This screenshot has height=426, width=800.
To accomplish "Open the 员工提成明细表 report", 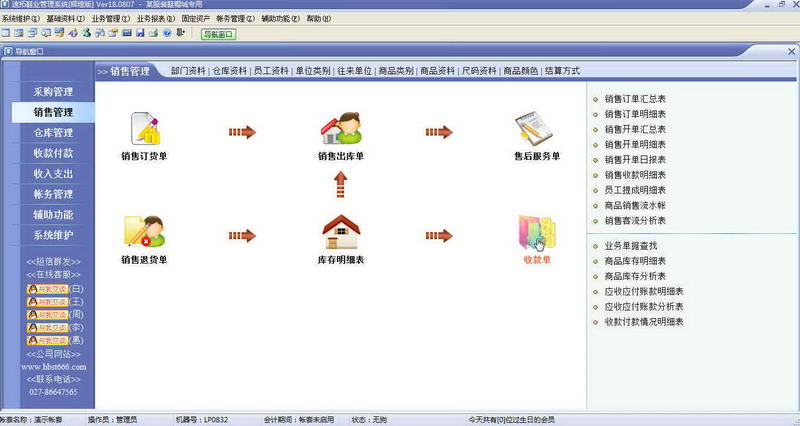I will [x=635, y=190].
